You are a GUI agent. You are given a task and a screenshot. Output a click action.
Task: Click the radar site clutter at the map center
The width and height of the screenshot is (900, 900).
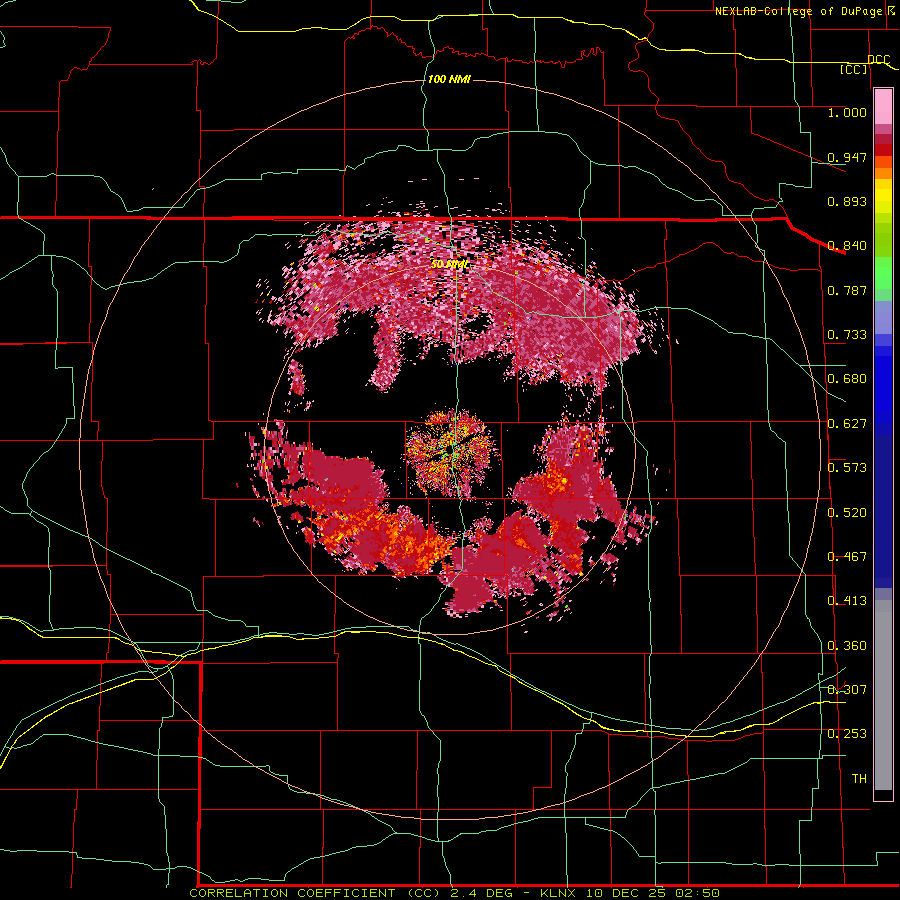[452, 452]
